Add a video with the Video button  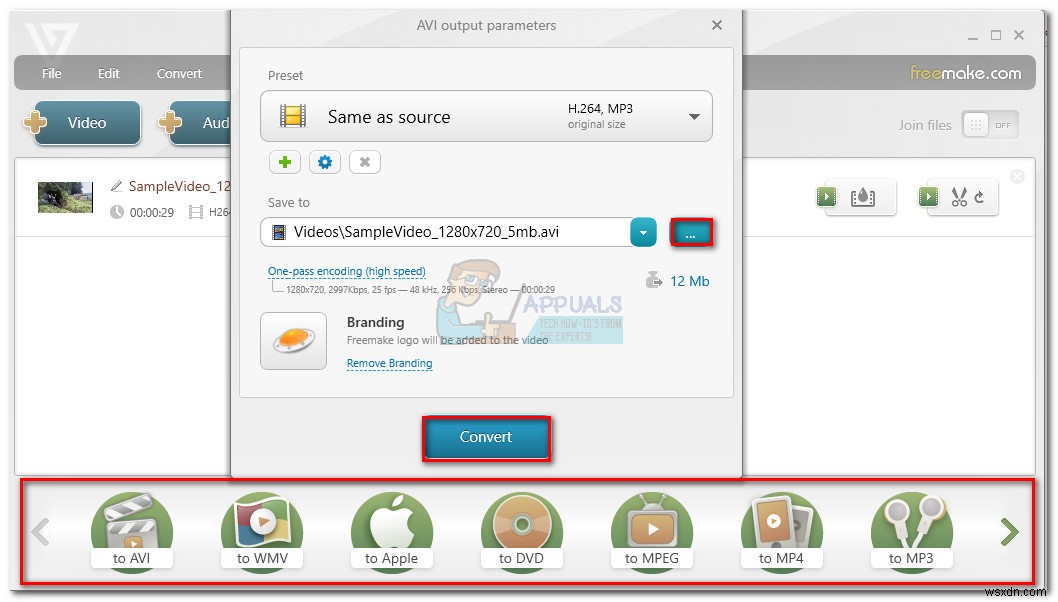tap(86, 123)
